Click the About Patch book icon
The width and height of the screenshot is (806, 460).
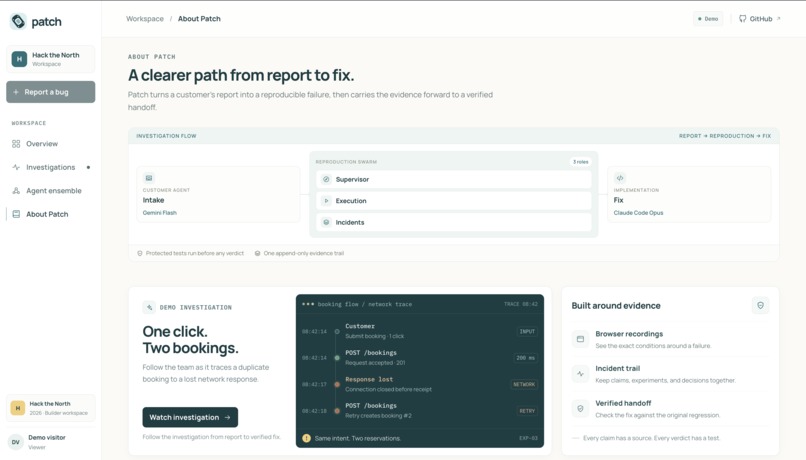pos(16,214)
